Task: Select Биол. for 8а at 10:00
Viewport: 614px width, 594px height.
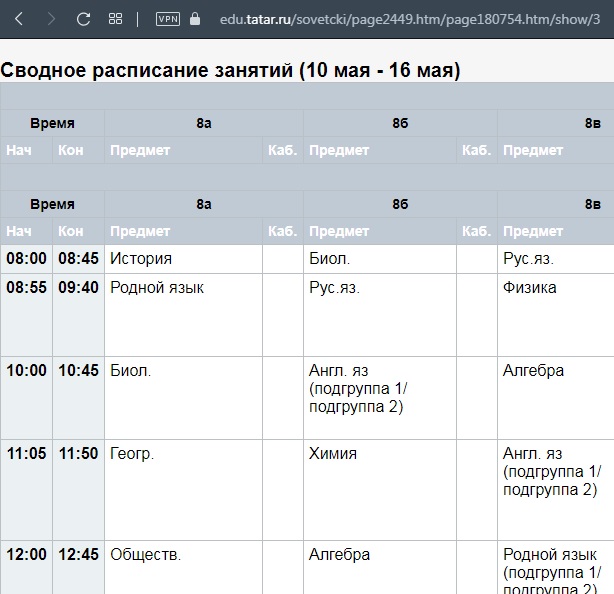Action: click(183, 398)
